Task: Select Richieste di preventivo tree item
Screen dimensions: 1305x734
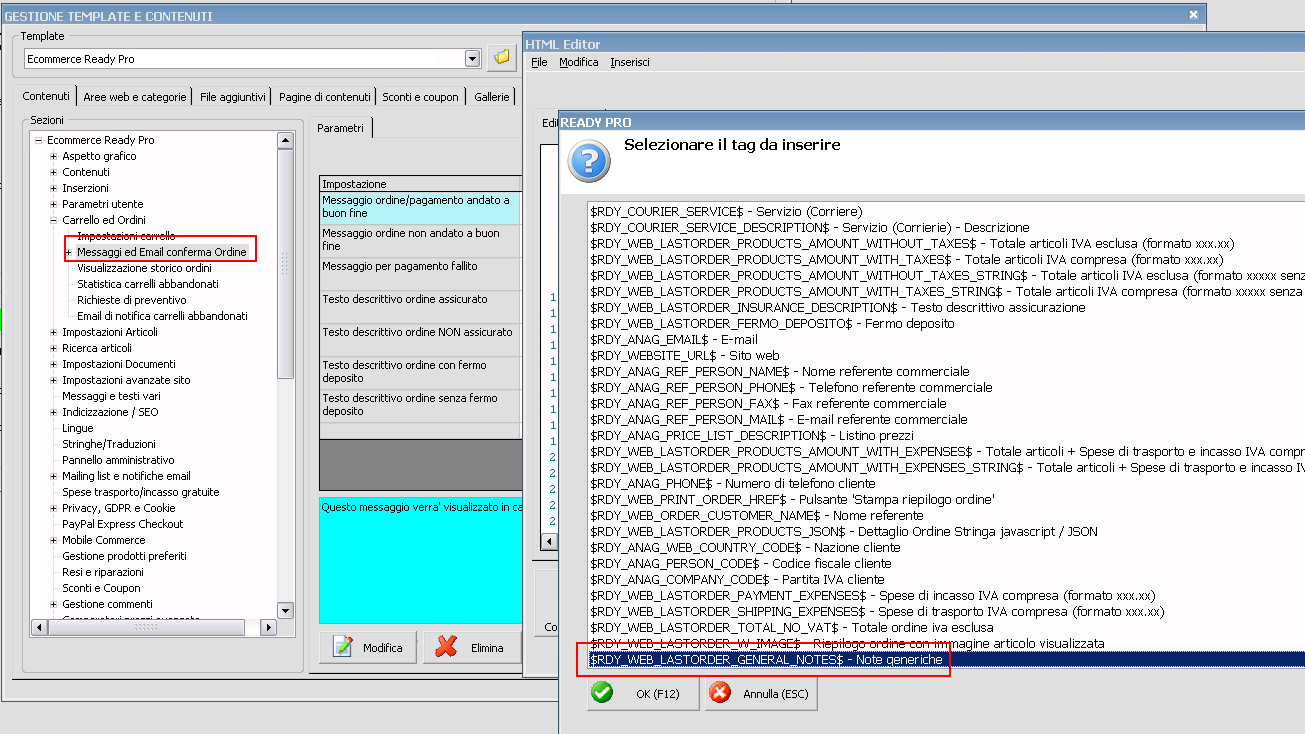Action: tap(131, 300)
